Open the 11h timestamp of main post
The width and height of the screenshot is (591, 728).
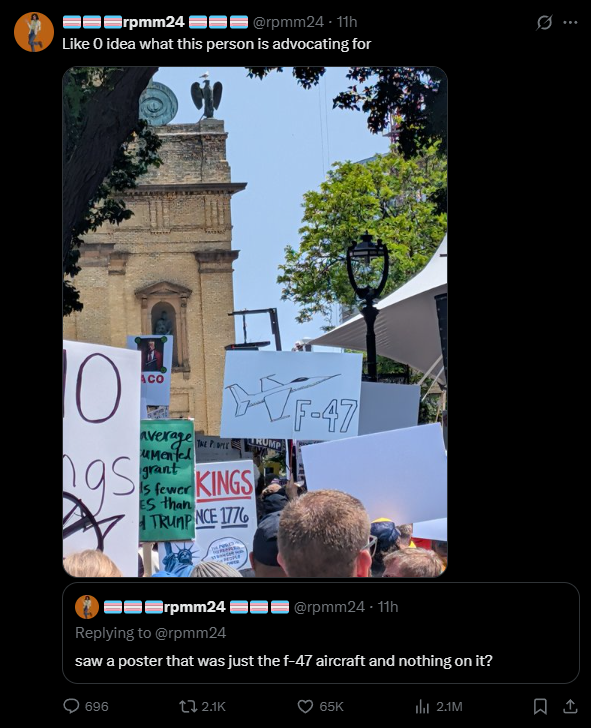(346, 22)
